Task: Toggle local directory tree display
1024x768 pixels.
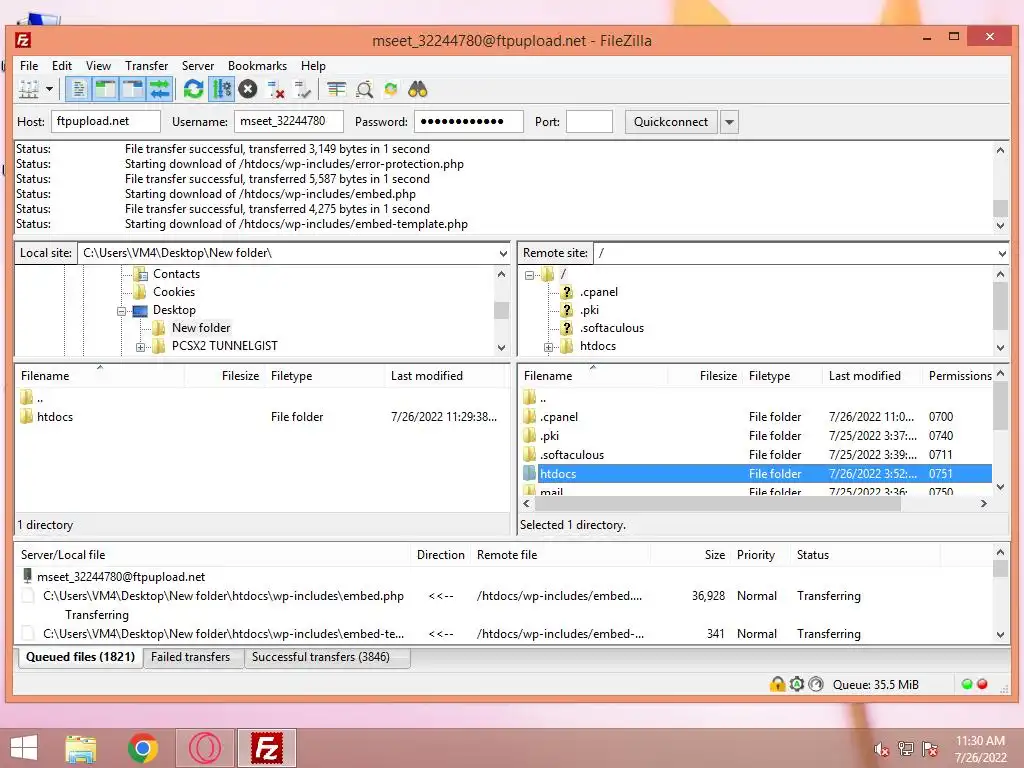Action: 105,89
